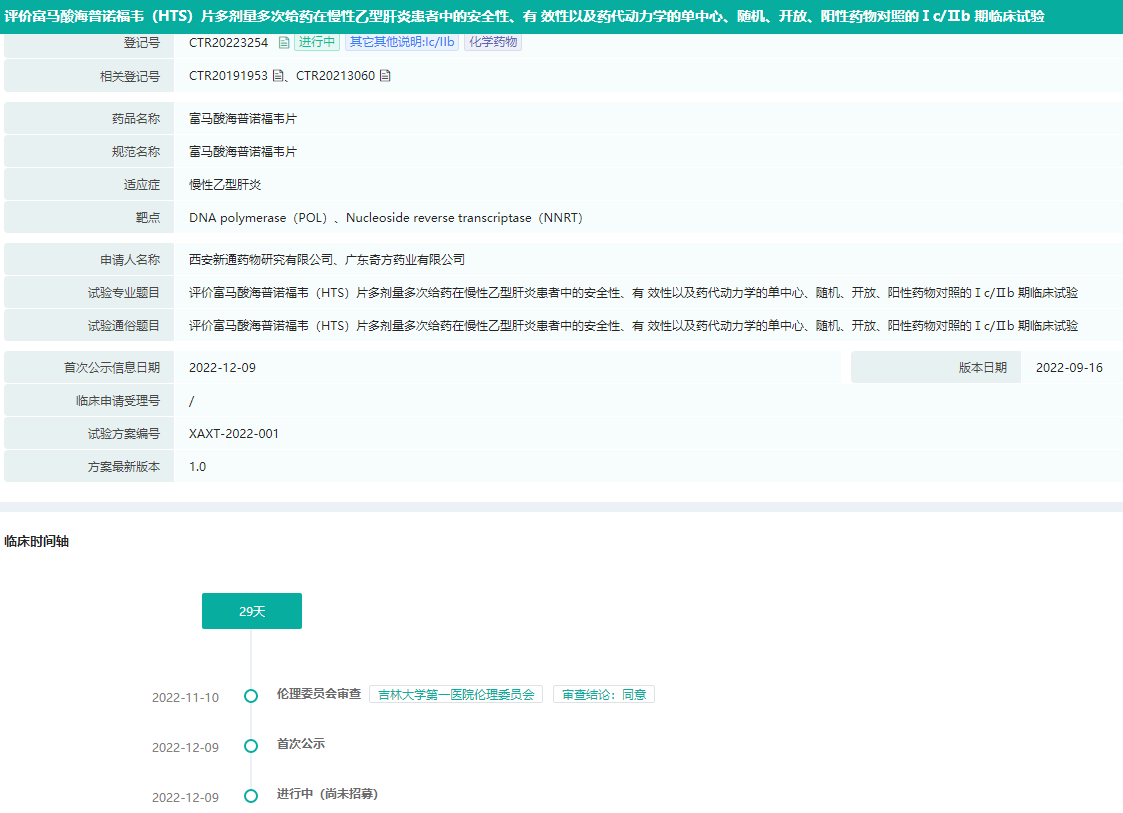This screenshot has width=1123, height=813.
Task: Click the 29天 timeline duration badge
Action: [252, 611]
